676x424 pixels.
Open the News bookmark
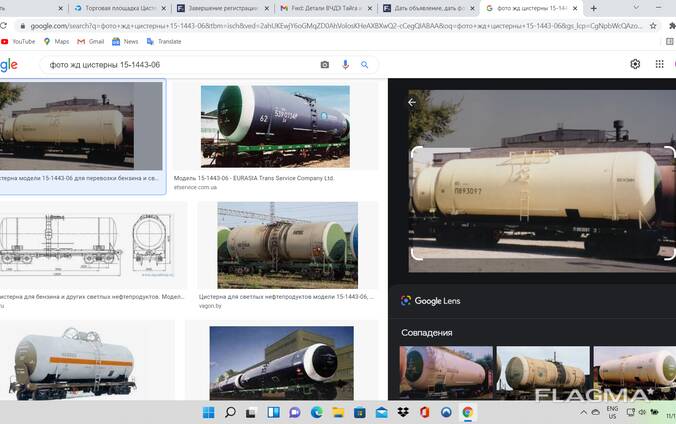[125, 41]
